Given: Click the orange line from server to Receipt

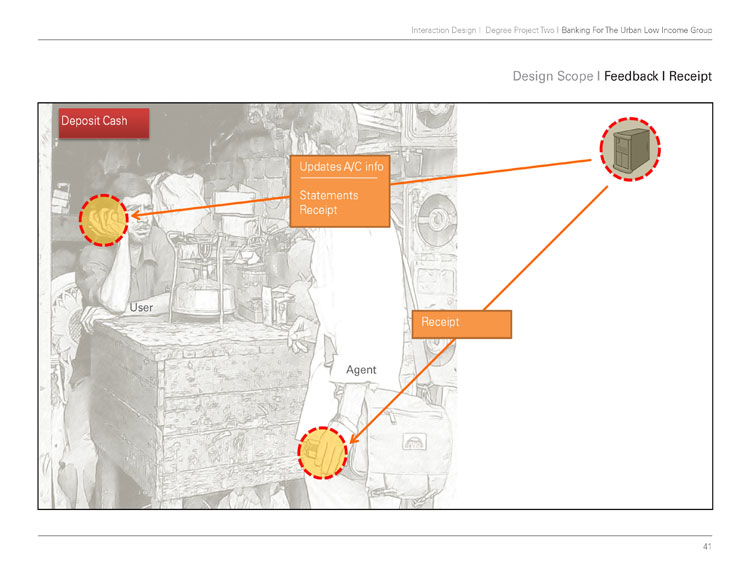Looking at the screenshot, I should coord(545,248).
